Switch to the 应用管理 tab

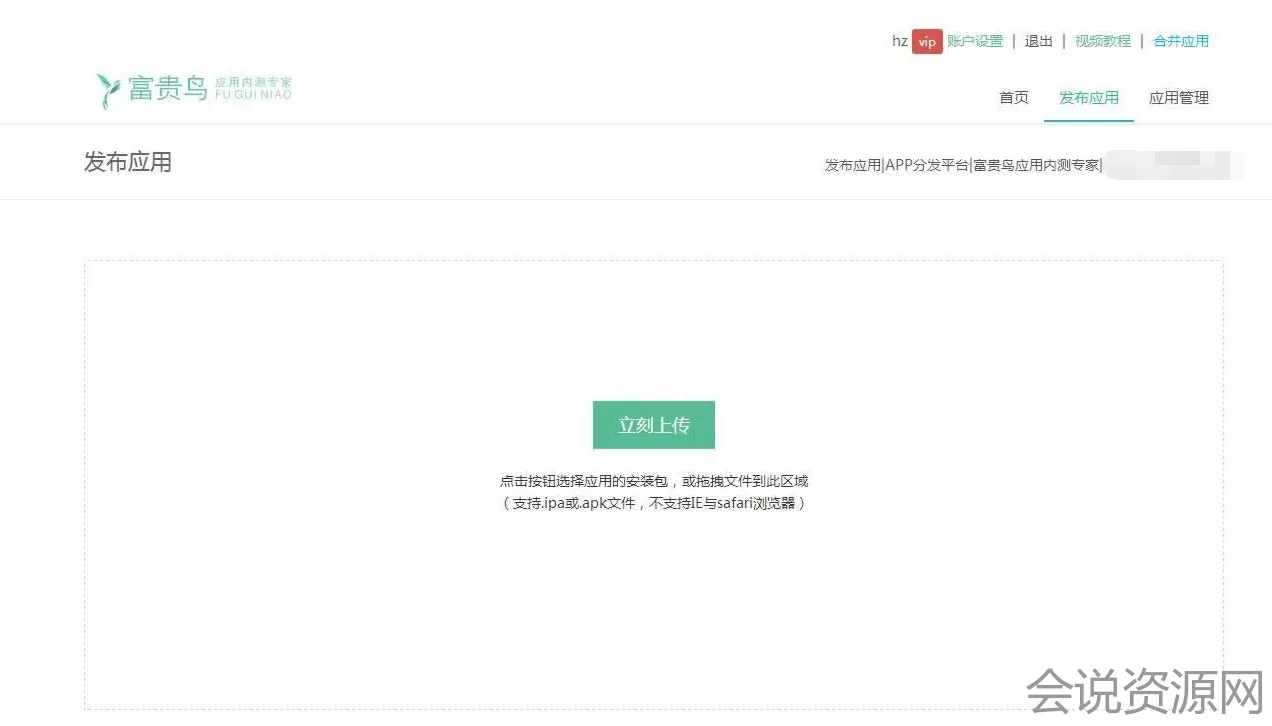click(x=1178, y=97)
